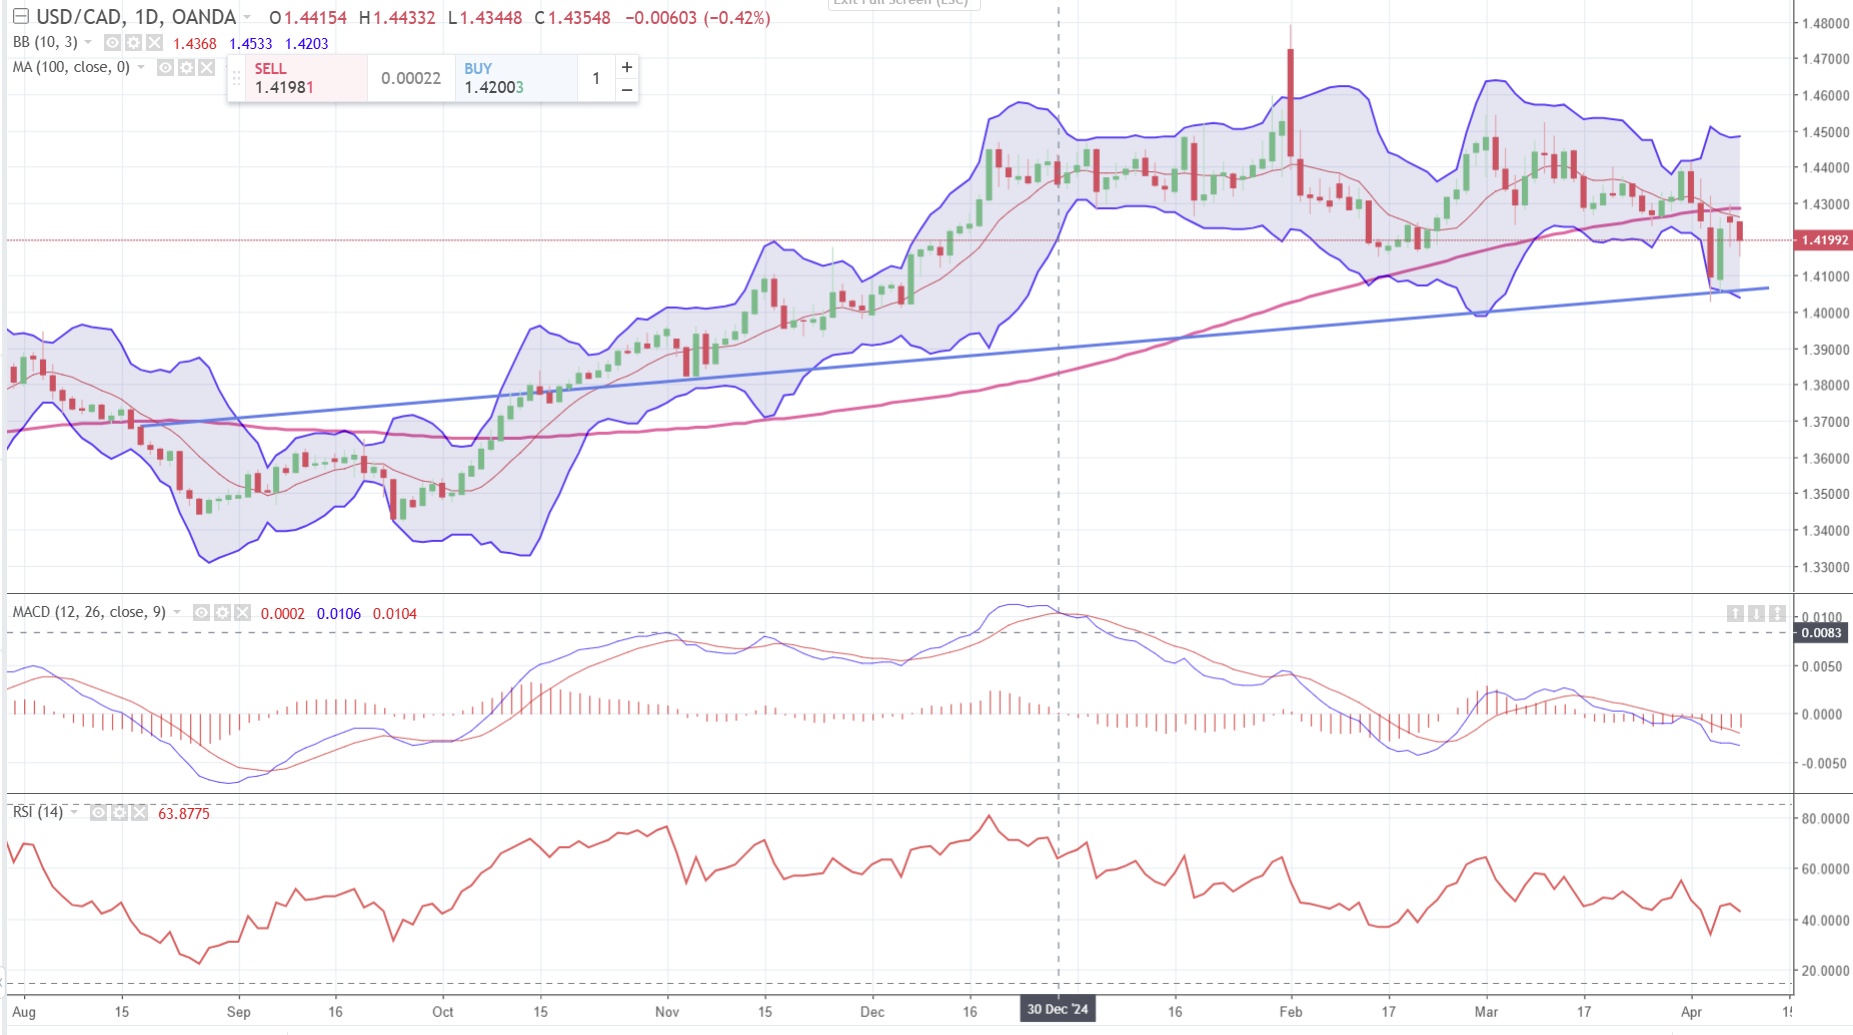Move MACD pane up with arrow
The height and width of the screenshot is (1035, 1853).
(x=1735, y=613)
